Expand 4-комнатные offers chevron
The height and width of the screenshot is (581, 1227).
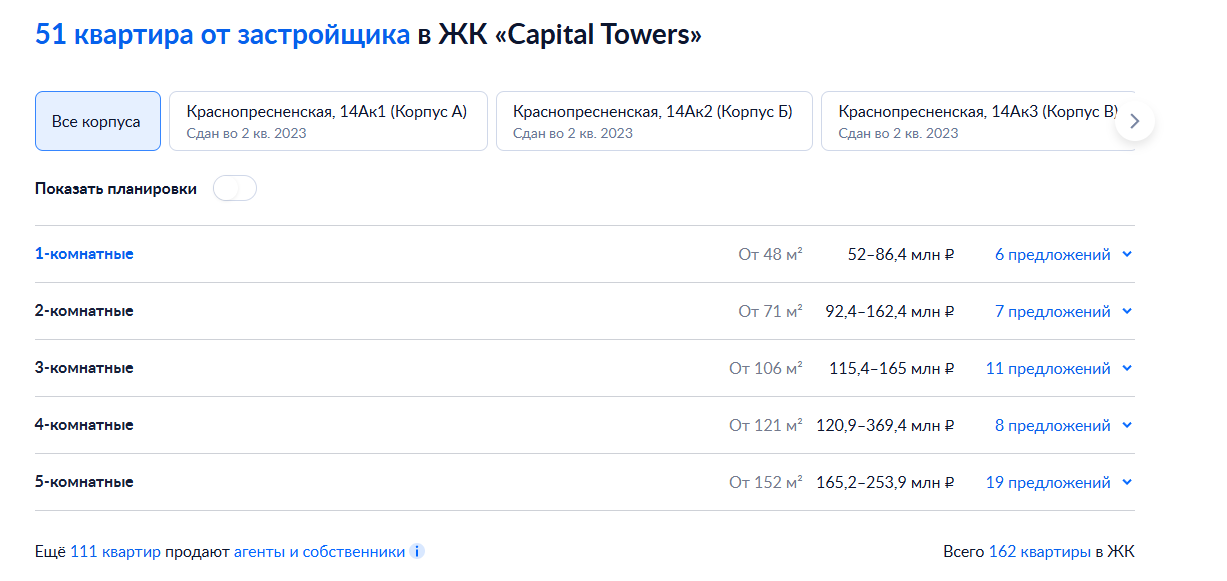coord(1128,425)
